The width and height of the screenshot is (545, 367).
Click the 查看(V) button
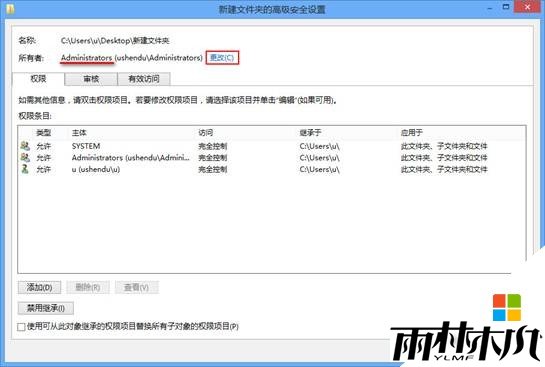tap(137, 287)
